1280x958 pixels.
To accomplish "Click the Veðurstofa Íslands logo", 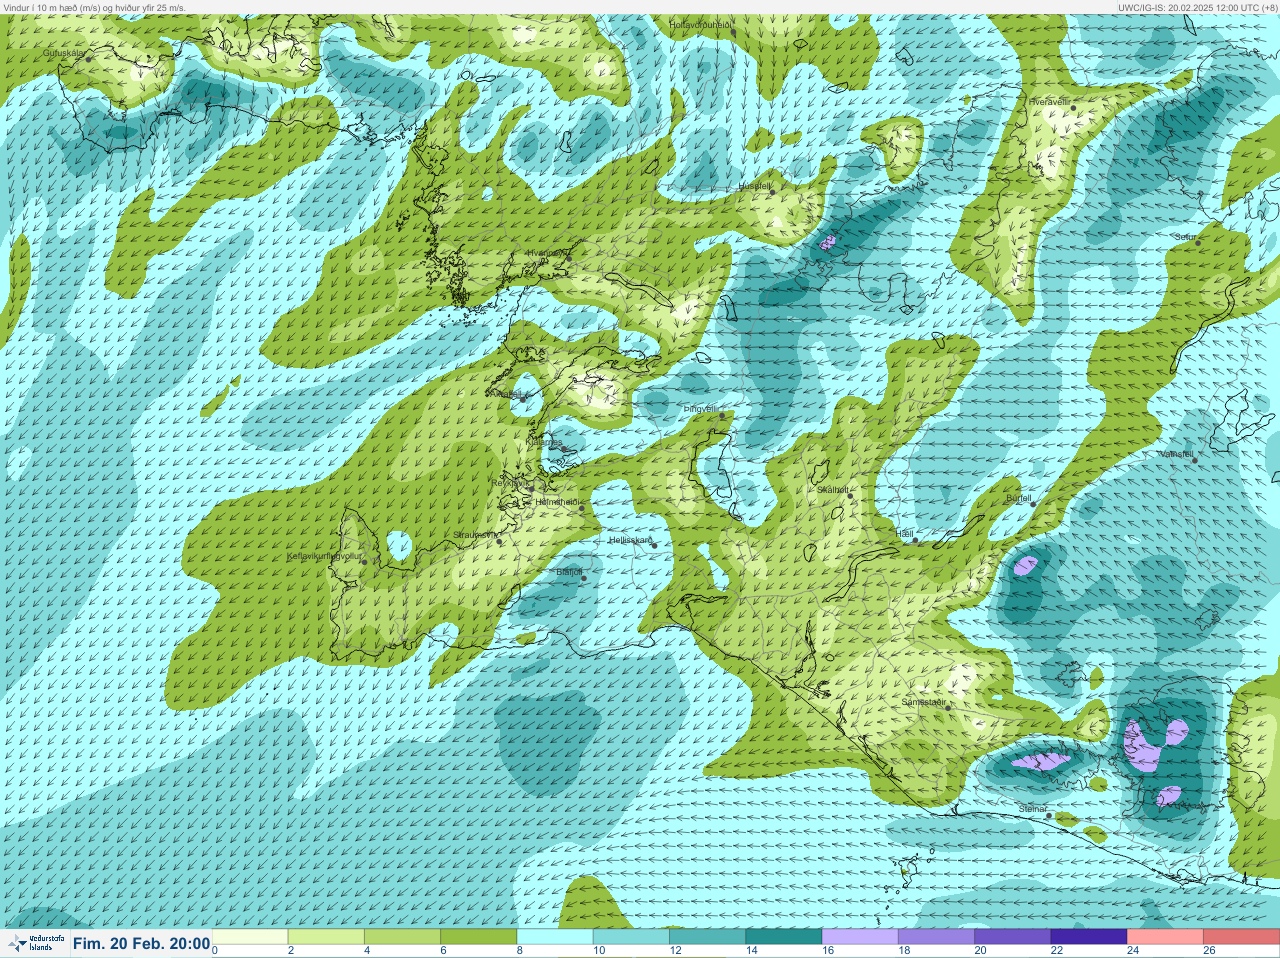I will click(x=36, y=943).
